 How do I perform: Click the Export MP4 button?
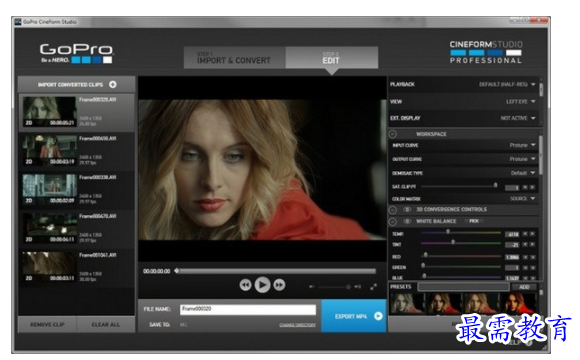[354, 316]
